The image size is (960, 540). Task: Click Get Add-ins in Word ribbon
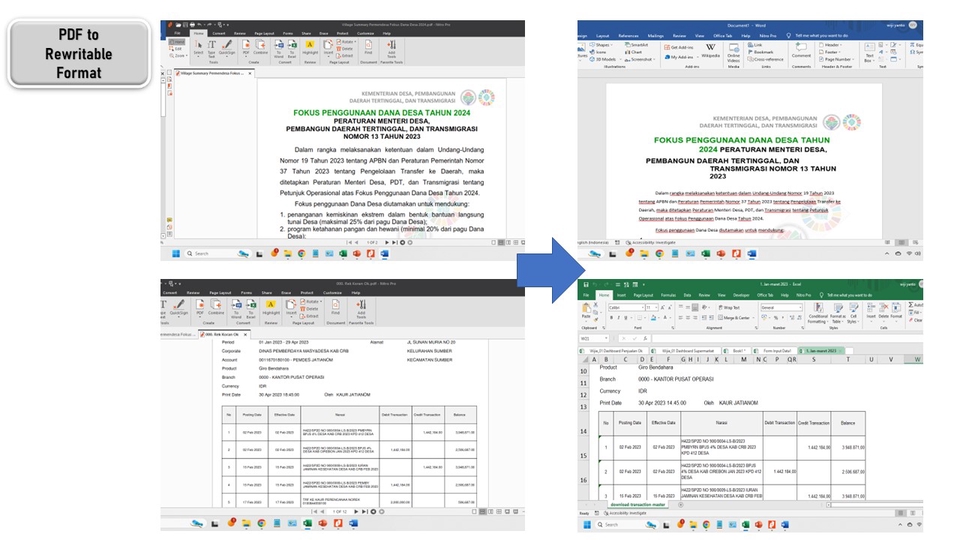pyautogui.click(x=679, y=47)
